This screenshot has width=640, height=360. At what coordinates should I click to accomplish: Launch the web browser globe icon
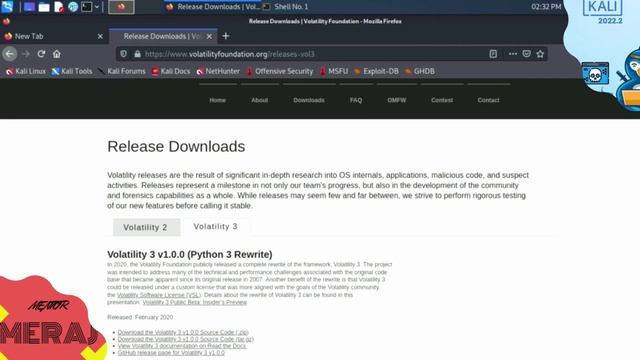[73, 7]
